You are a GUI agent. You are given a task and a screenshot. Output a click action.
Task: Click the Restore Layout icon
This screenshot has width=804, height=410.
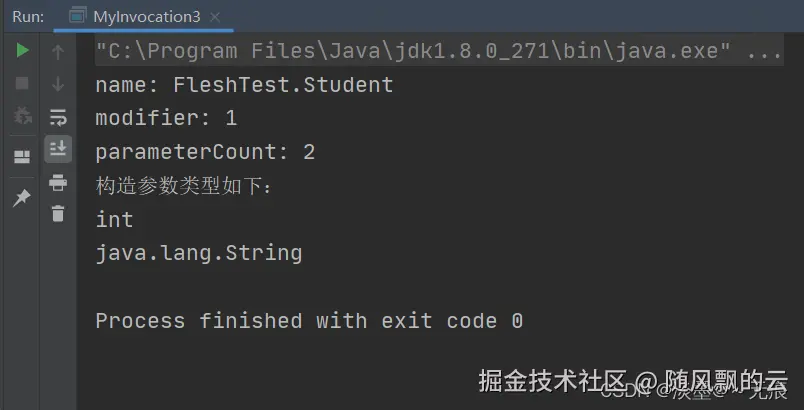click(22, 157)
